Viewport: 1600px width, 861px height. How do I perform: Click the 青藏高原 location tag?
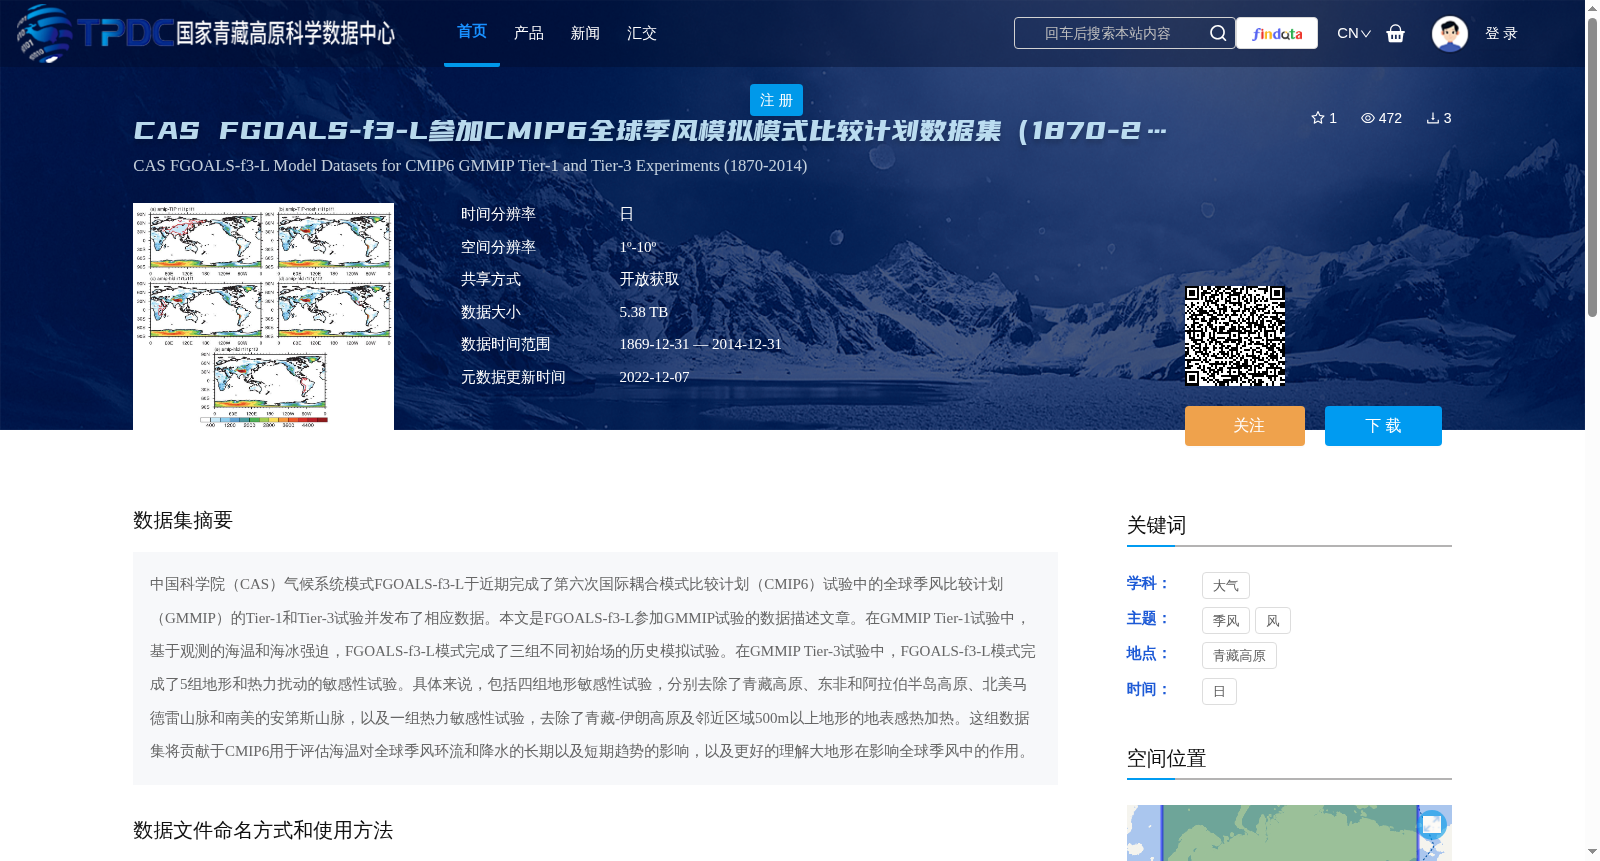1239,656
